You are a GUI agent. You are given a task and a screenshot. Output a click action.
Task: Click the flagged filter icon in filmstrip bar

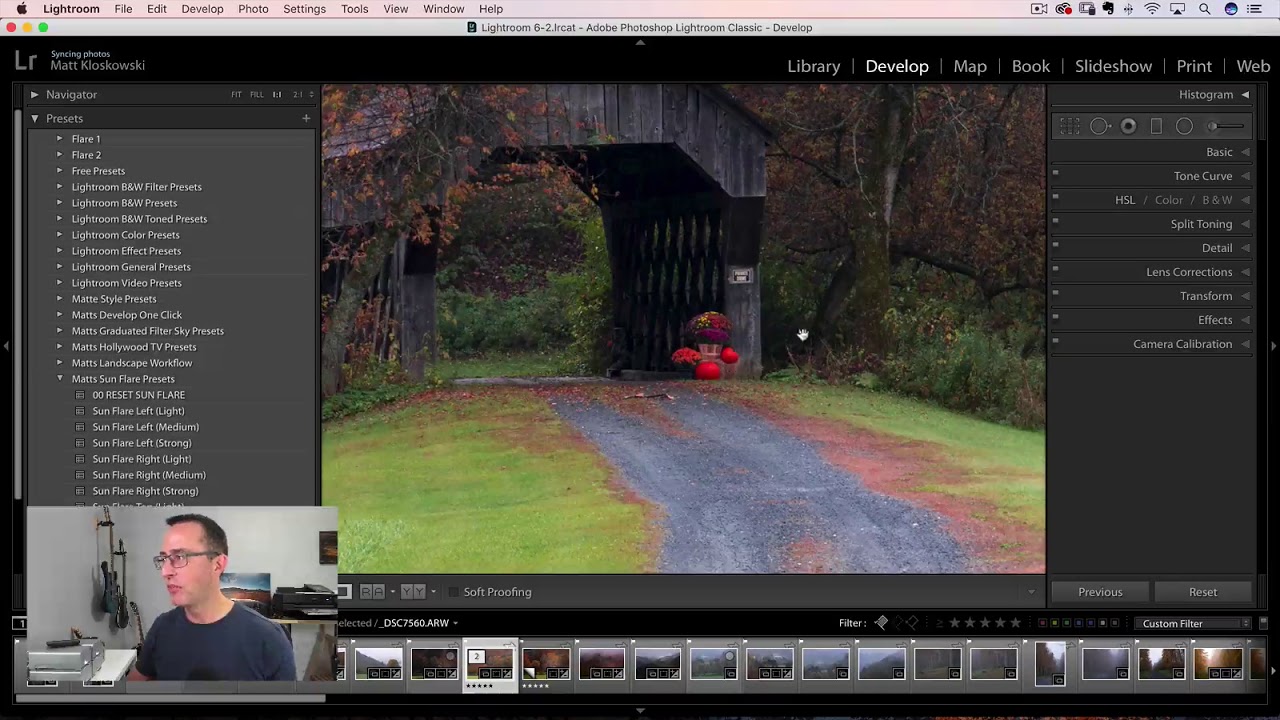[881, 623]
